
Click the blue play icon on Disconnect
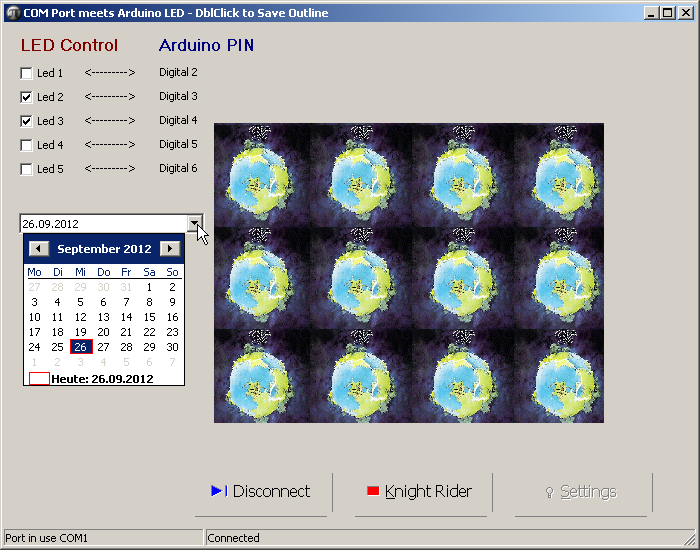pos(219,491)
